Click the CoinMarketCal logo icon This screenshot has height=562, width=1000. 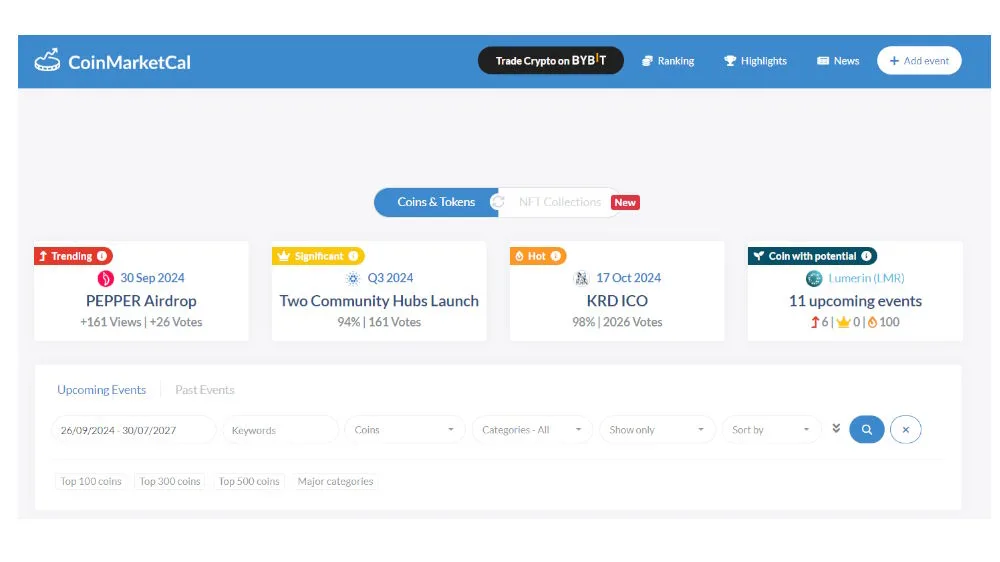[47, 61]
